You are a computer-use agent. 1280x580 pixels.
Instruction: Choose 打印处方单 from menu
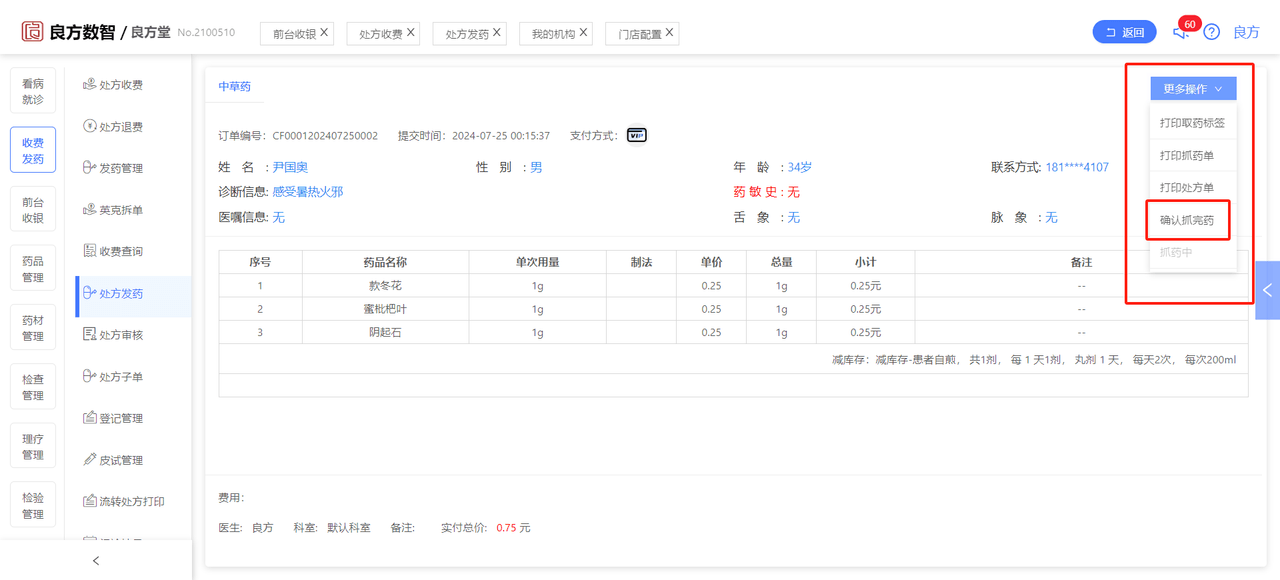click(1193, 187)
